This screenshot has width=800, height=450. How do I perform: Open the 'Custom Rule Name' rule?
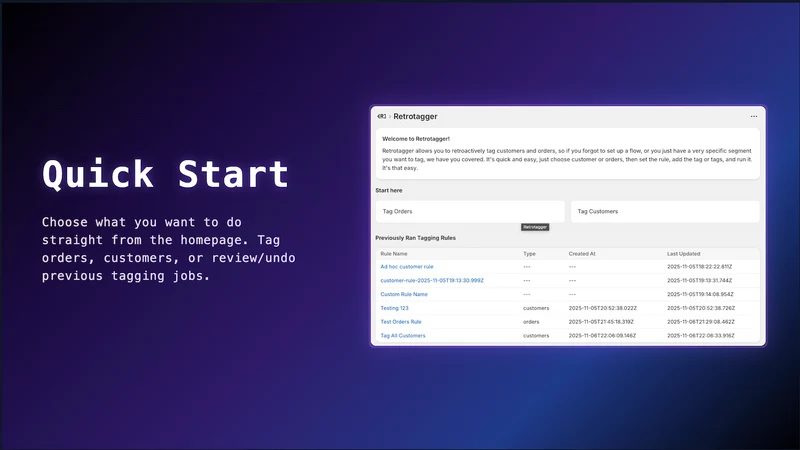(404, 294)
